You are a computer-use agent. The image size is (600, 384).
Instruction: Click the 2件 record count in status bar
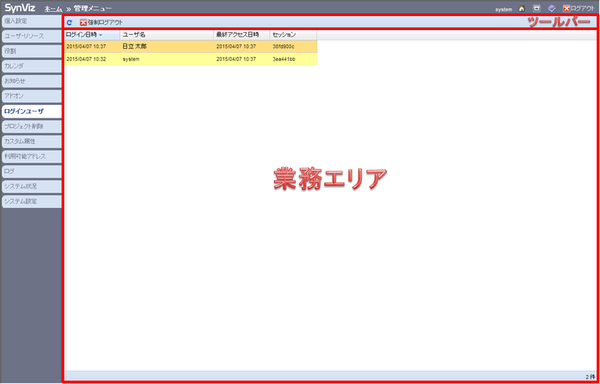(x=590, y=377)
